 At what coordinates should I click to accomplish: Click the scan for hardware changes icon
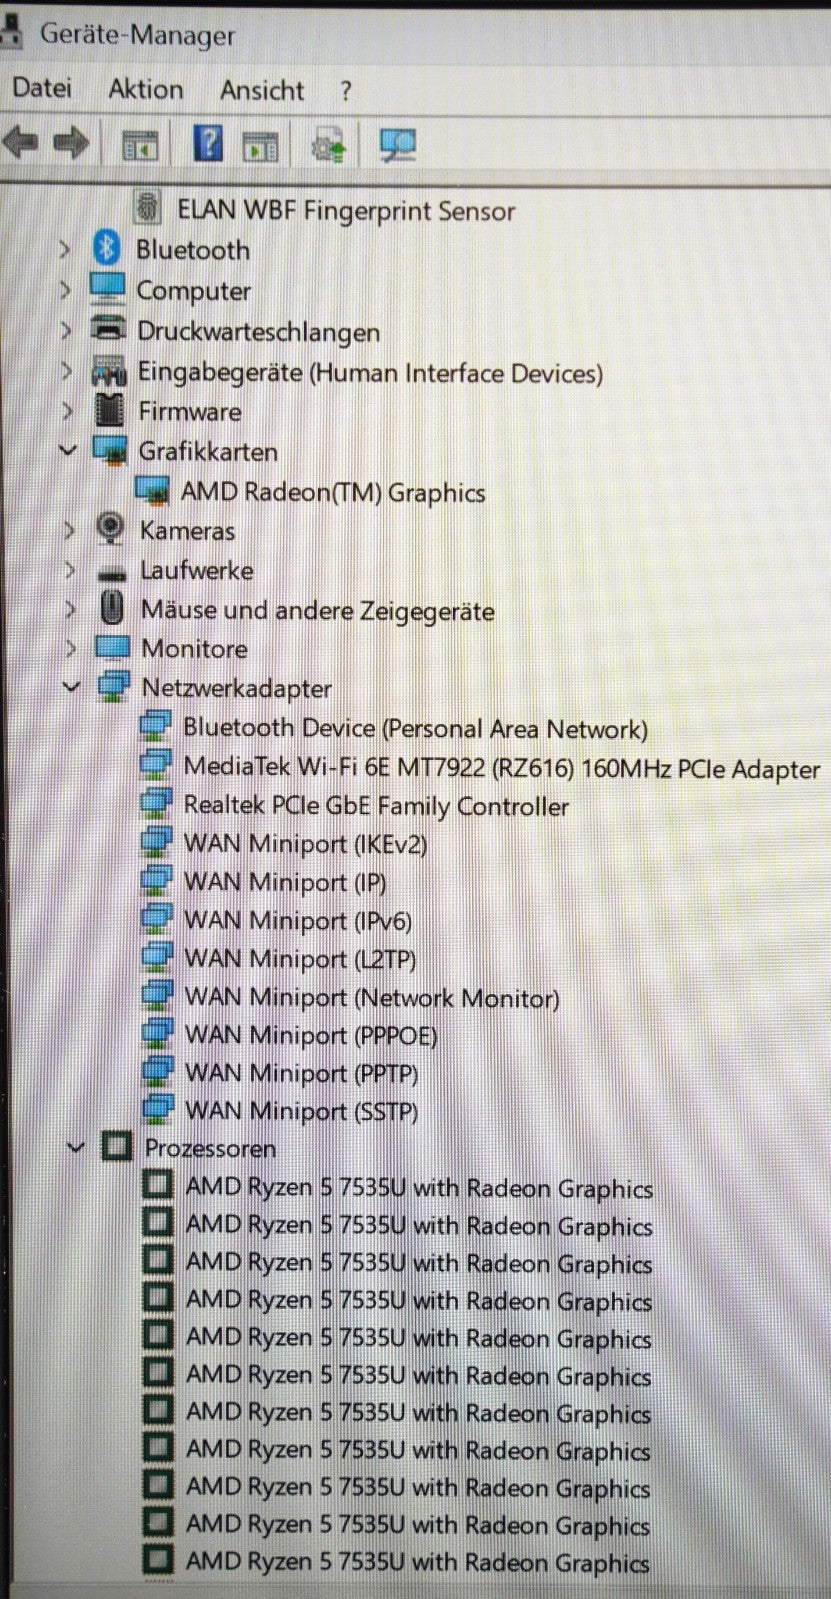click(x=398, y=145)
